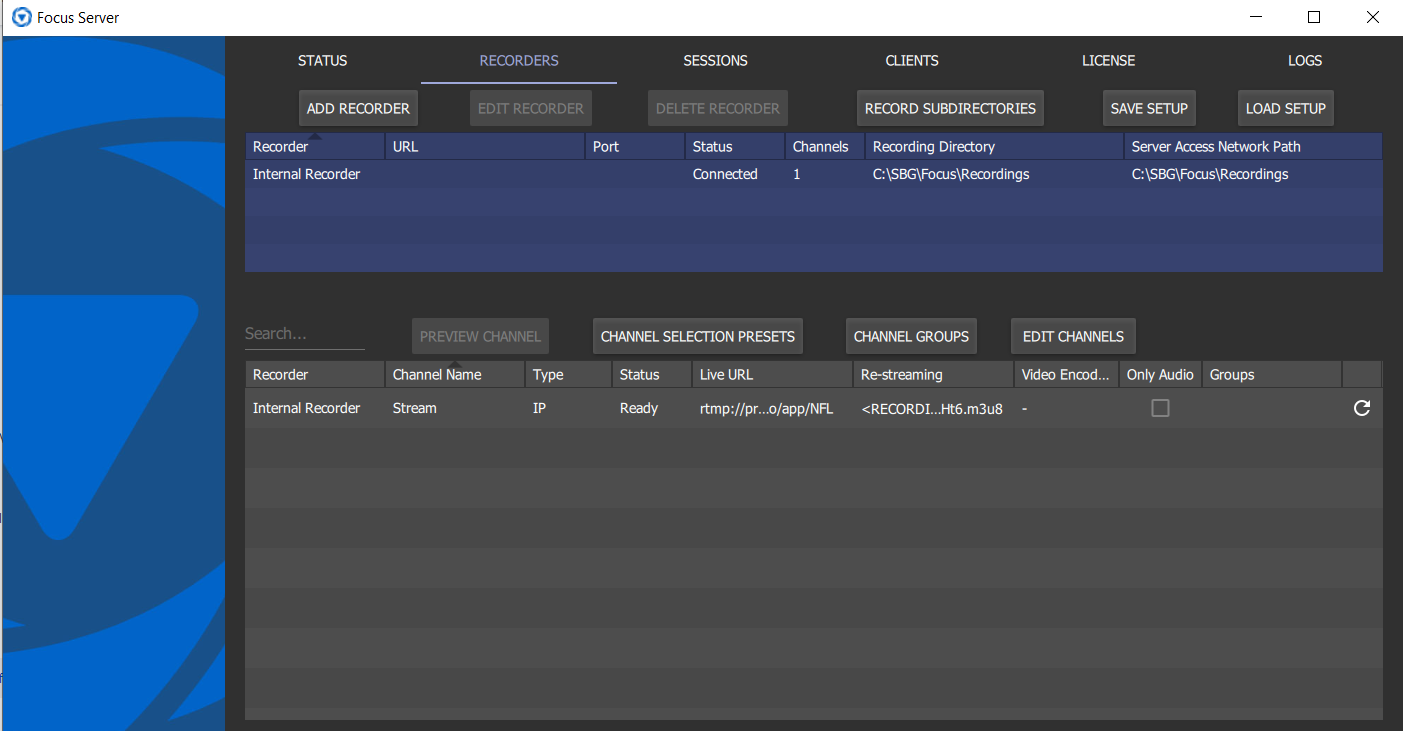The width and height of the screenshot is (1403, 731).
Task: Click the LOAD SETUP button
Action: click(x=1286, y=108)
